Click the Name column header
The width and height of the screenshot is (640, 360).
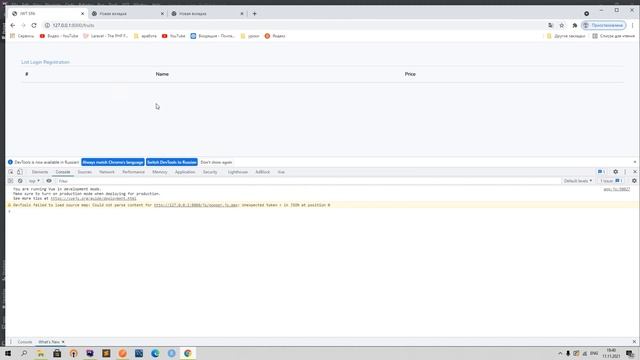pyautogui.click(x=162, y=74)
